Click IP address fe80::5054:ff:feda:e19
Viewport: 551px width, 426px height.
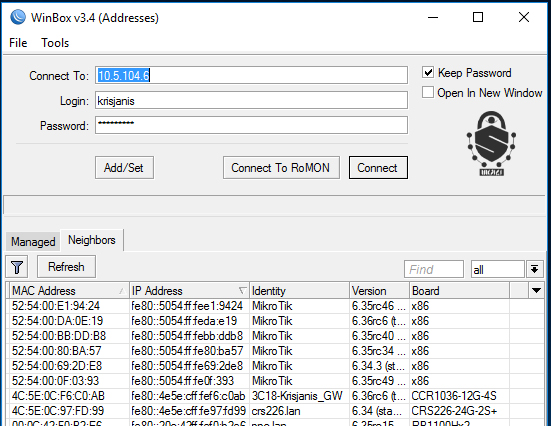coord(184,321)
